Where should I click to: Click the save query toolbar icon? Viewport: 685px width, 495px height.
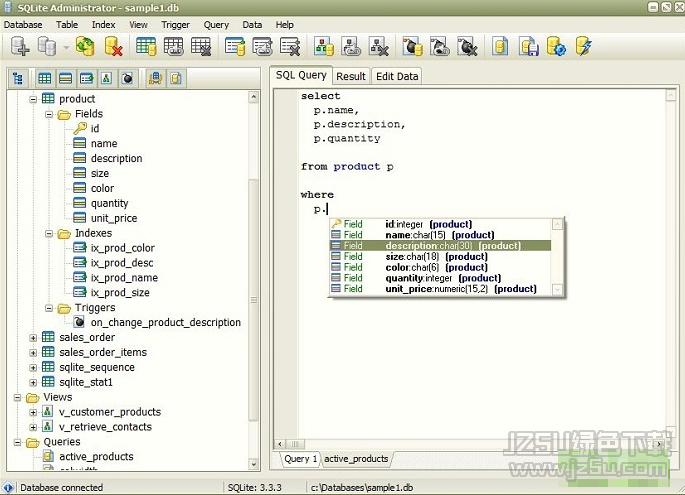529,46
